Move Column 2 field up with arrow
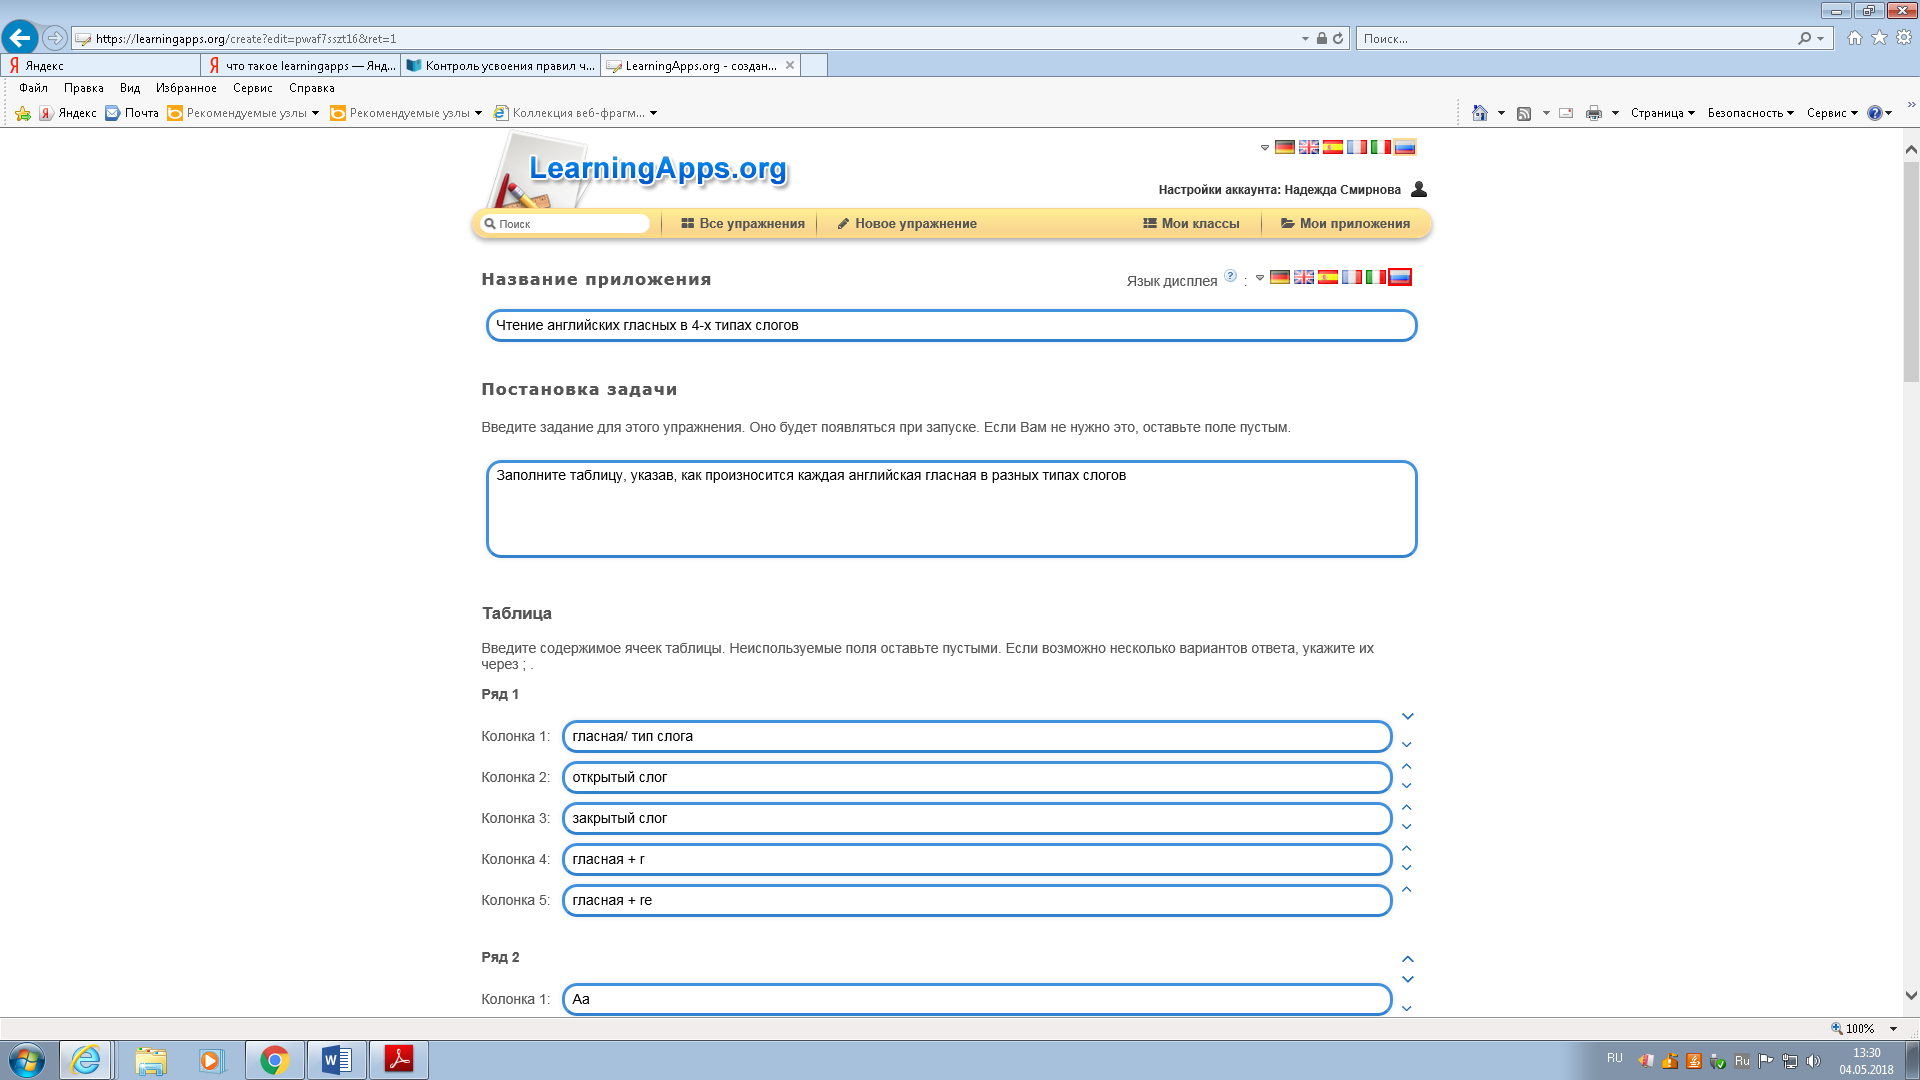The width and height of the screenshot is (1920, 1080). [x=1407, y=767]
